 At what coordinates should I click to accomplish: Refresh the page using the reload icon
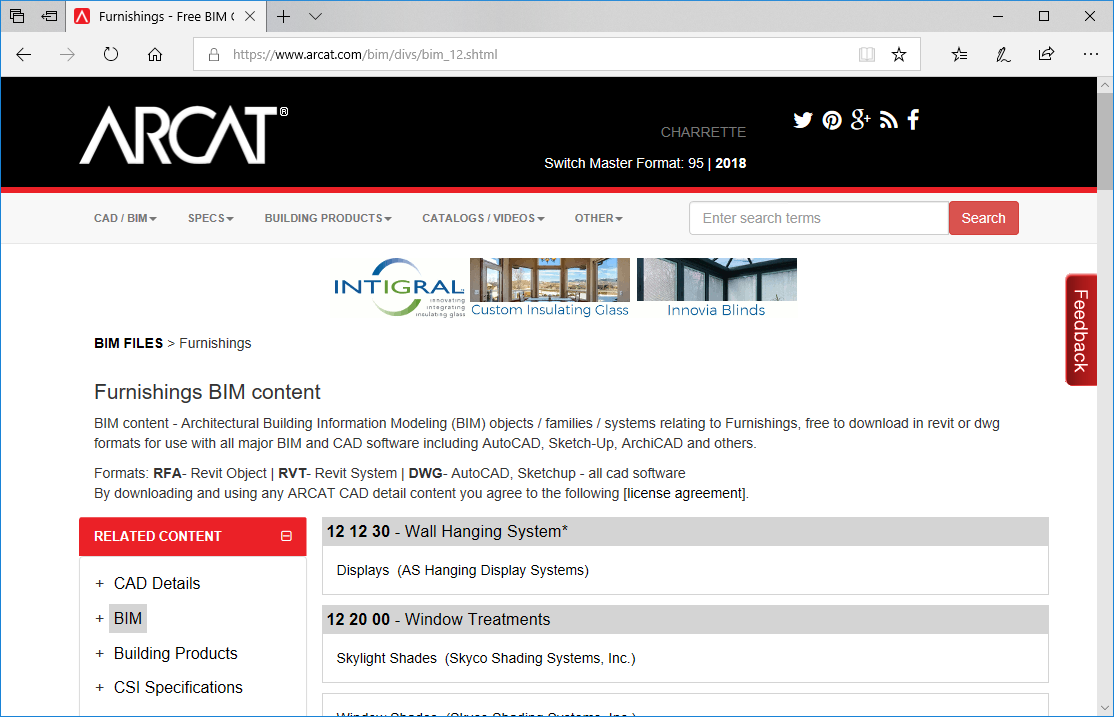[x=110, y=54]
